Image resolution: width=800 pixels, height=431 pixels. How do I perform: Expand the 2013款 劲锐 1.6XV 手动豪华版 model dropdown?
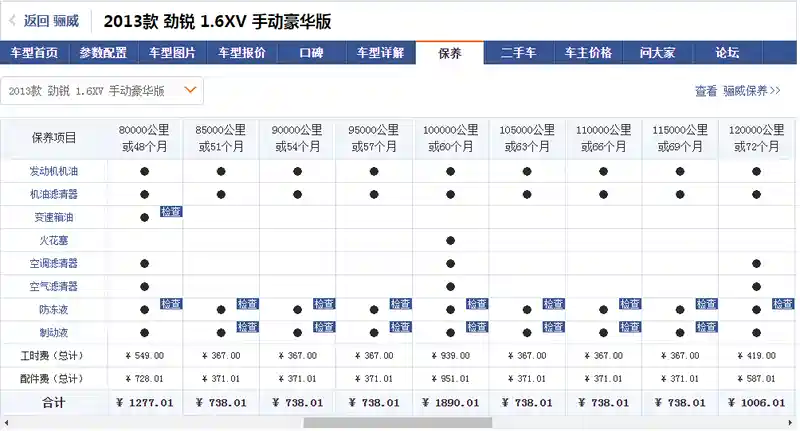pos(102,91)
